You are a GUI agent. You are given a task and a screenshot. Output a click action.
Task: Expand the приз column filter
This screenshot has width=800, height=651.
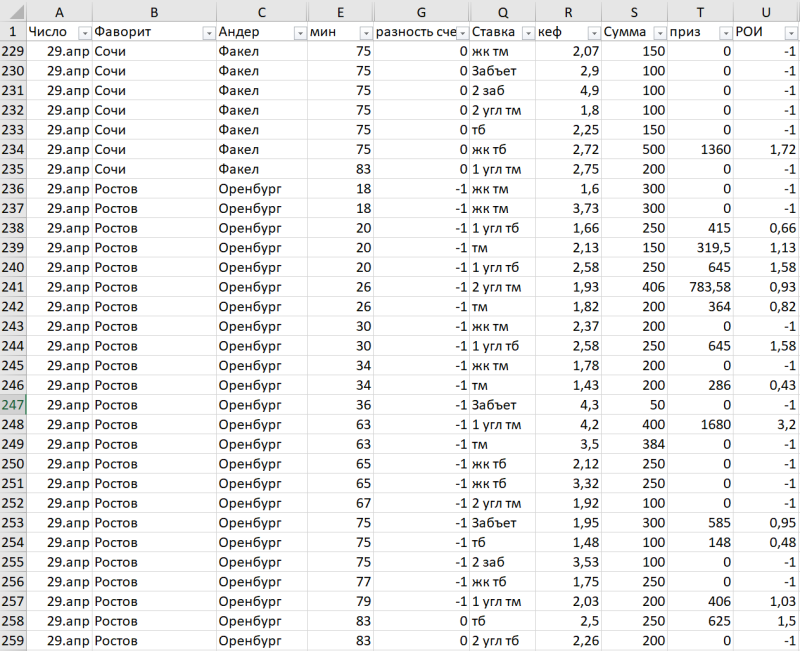click(725, 32)
